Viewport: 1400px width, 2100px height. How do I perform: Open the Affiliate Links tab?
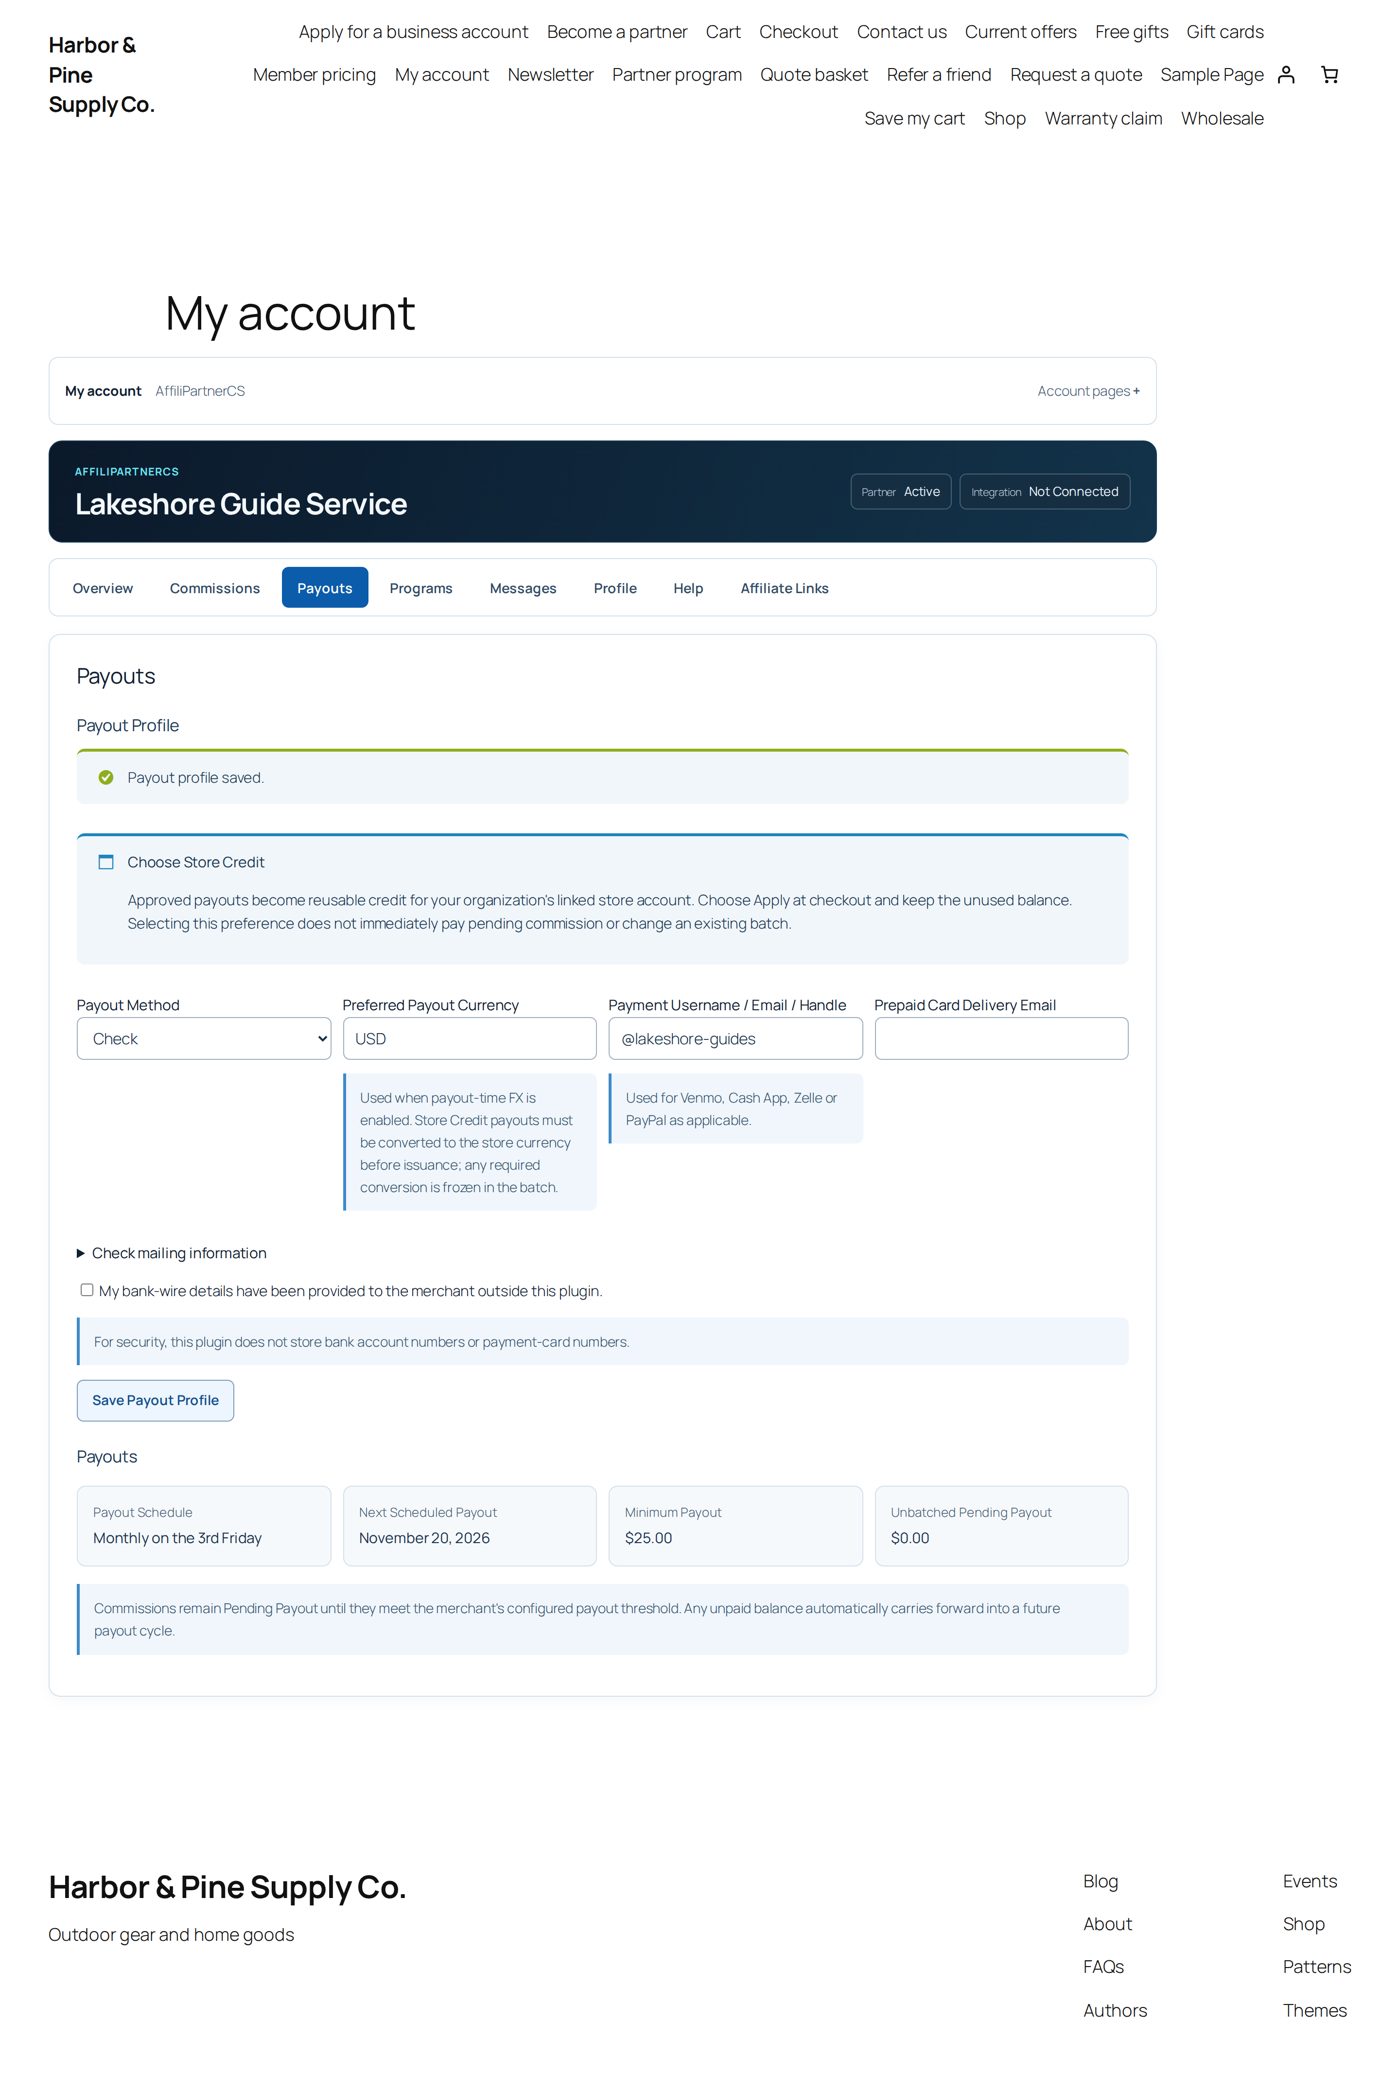coord(785,588)
